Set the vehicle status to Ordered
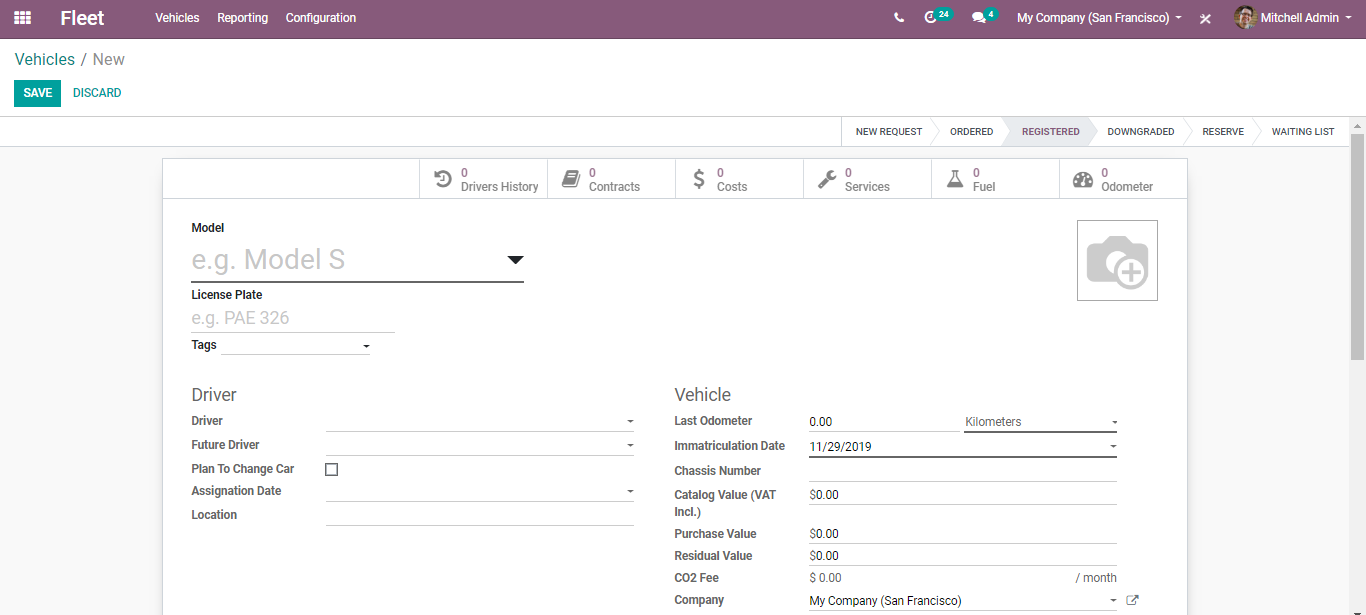 point(971,132)
